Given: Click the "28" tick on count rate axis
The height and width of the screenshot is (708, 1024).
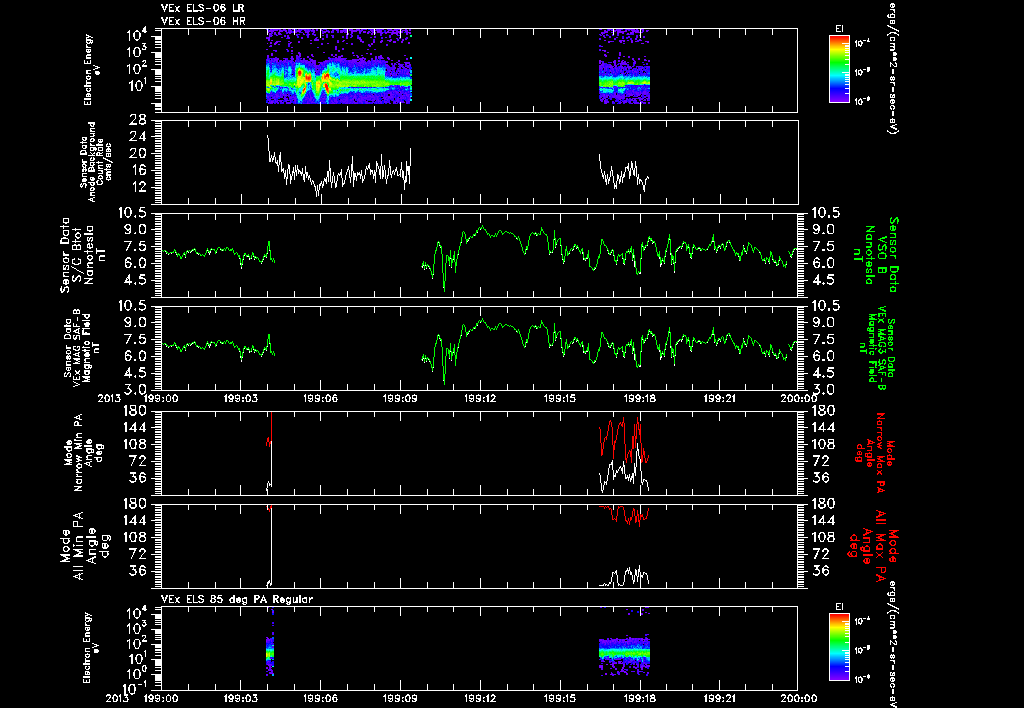Looking at the screenshot, I should click(138, 120).
